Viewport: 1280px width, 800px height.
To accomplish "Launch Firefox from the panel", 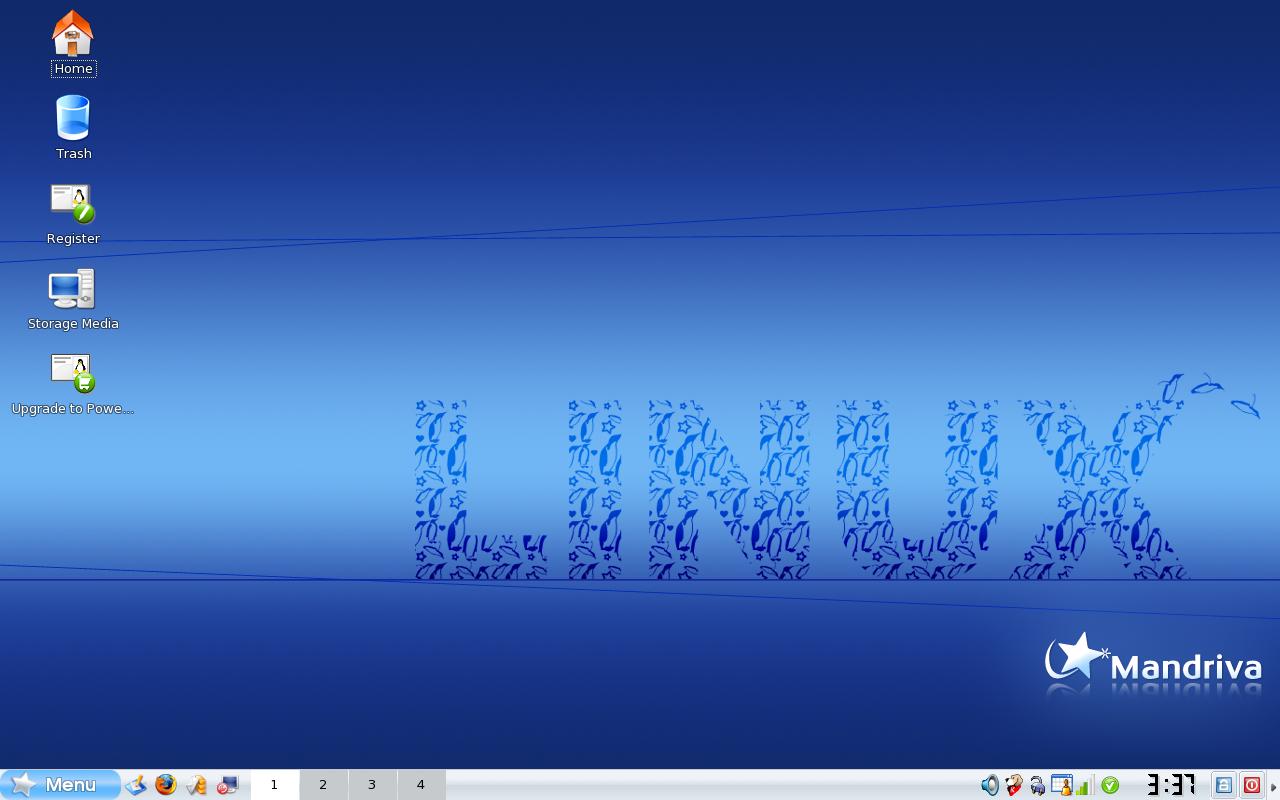I will pos(166,785).
